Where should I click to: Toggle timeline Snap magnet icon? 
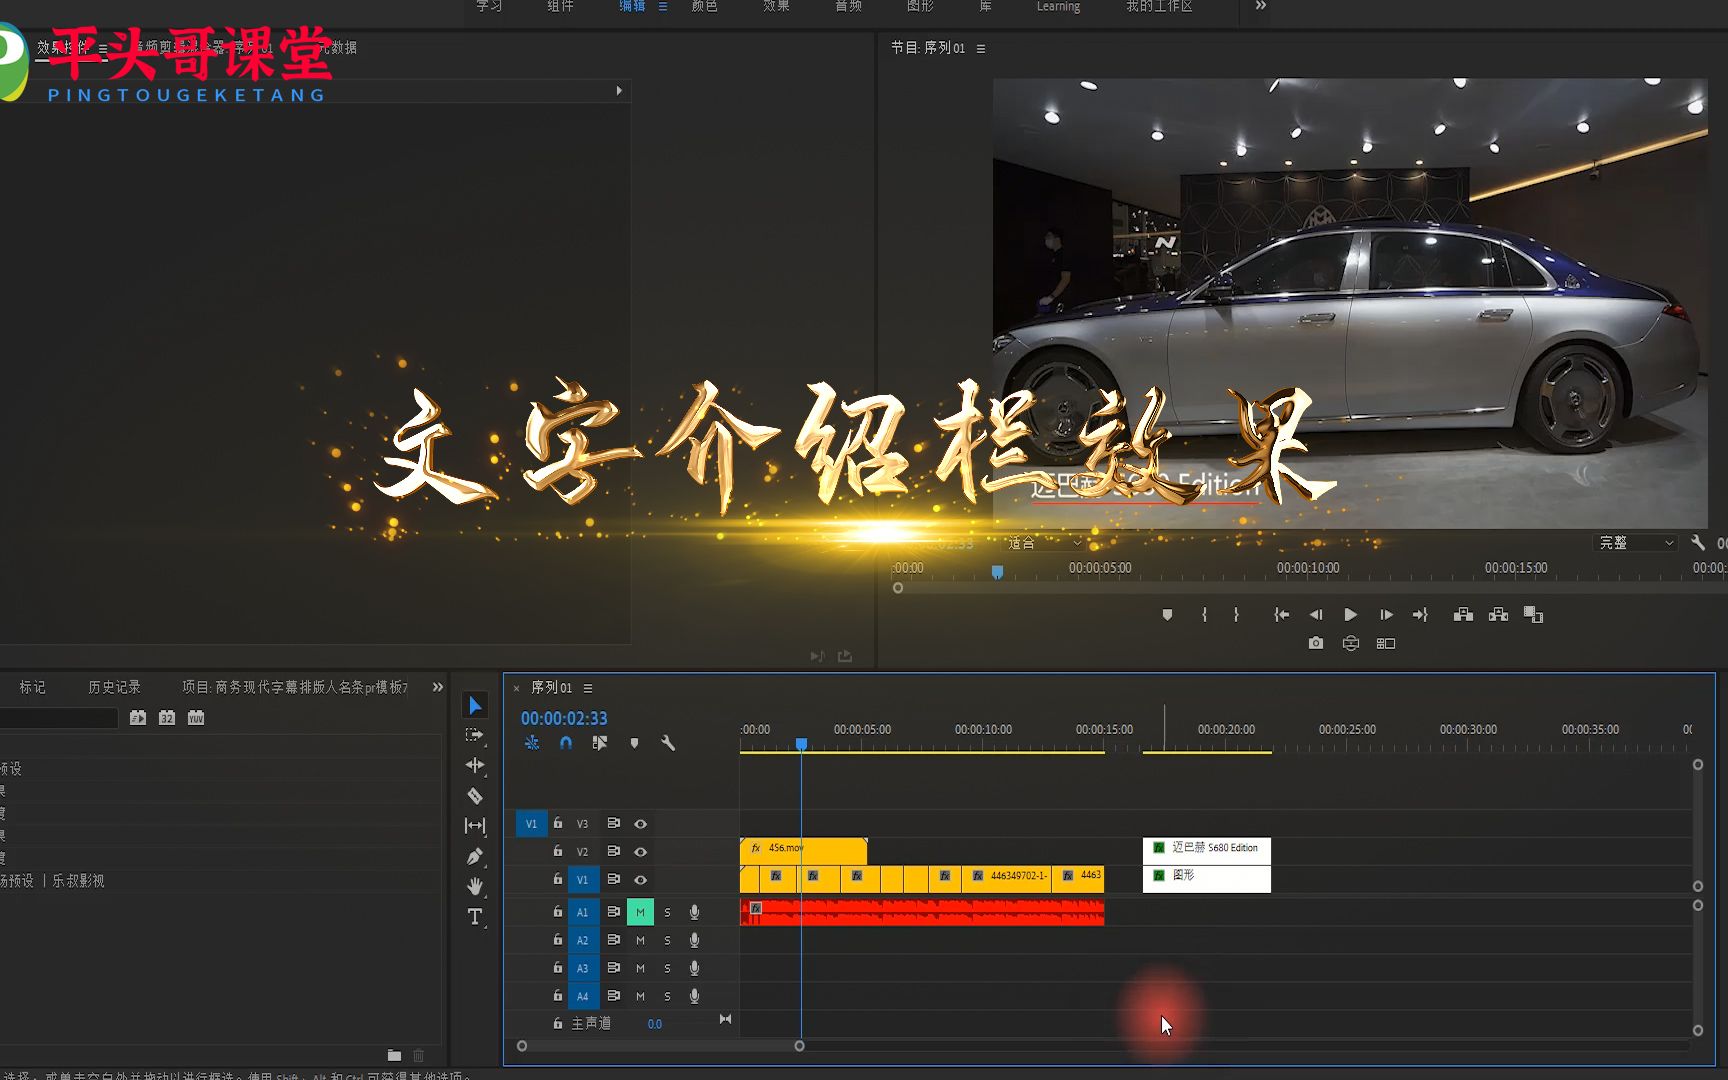[566, 743]
